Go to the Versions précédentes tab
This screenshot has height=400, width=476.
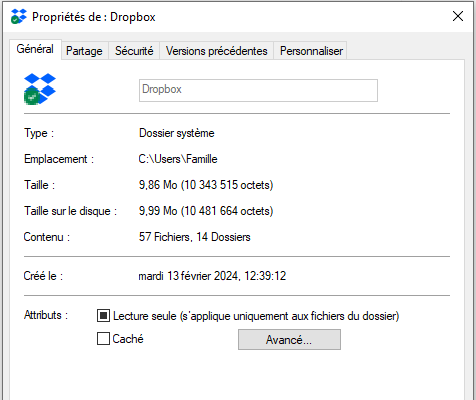click(217, 51)
